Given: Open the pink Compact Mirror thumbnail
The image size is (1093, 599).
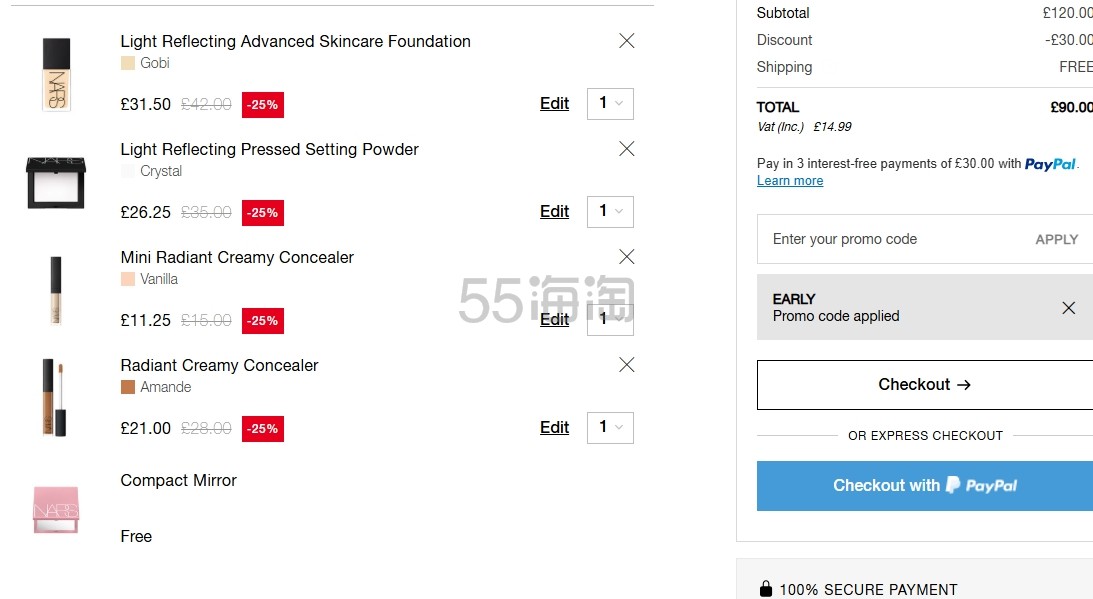Looking at the screenshot, I should [56, 510].
